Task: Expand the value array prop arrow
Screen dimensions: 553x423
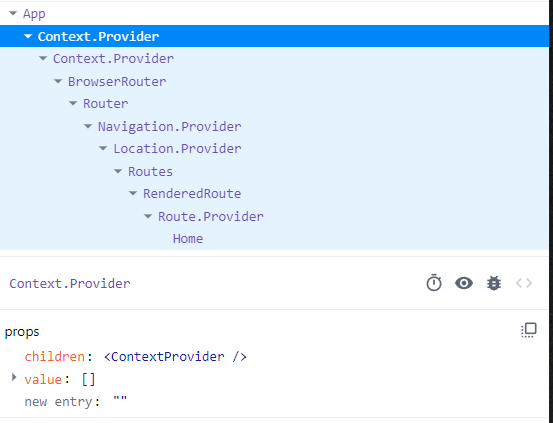Action: click(14, 377)
